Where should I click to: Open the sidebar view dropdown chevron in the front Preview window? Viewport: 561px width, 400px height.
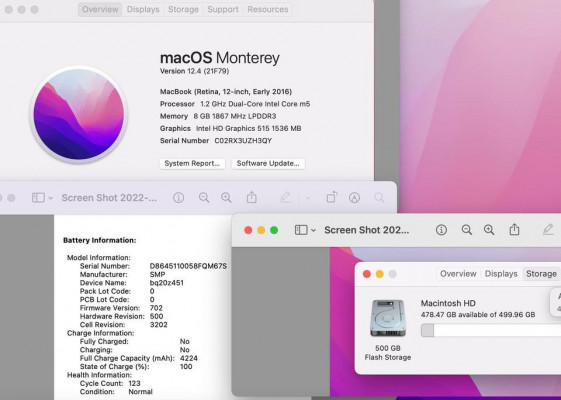coord(313,230)
